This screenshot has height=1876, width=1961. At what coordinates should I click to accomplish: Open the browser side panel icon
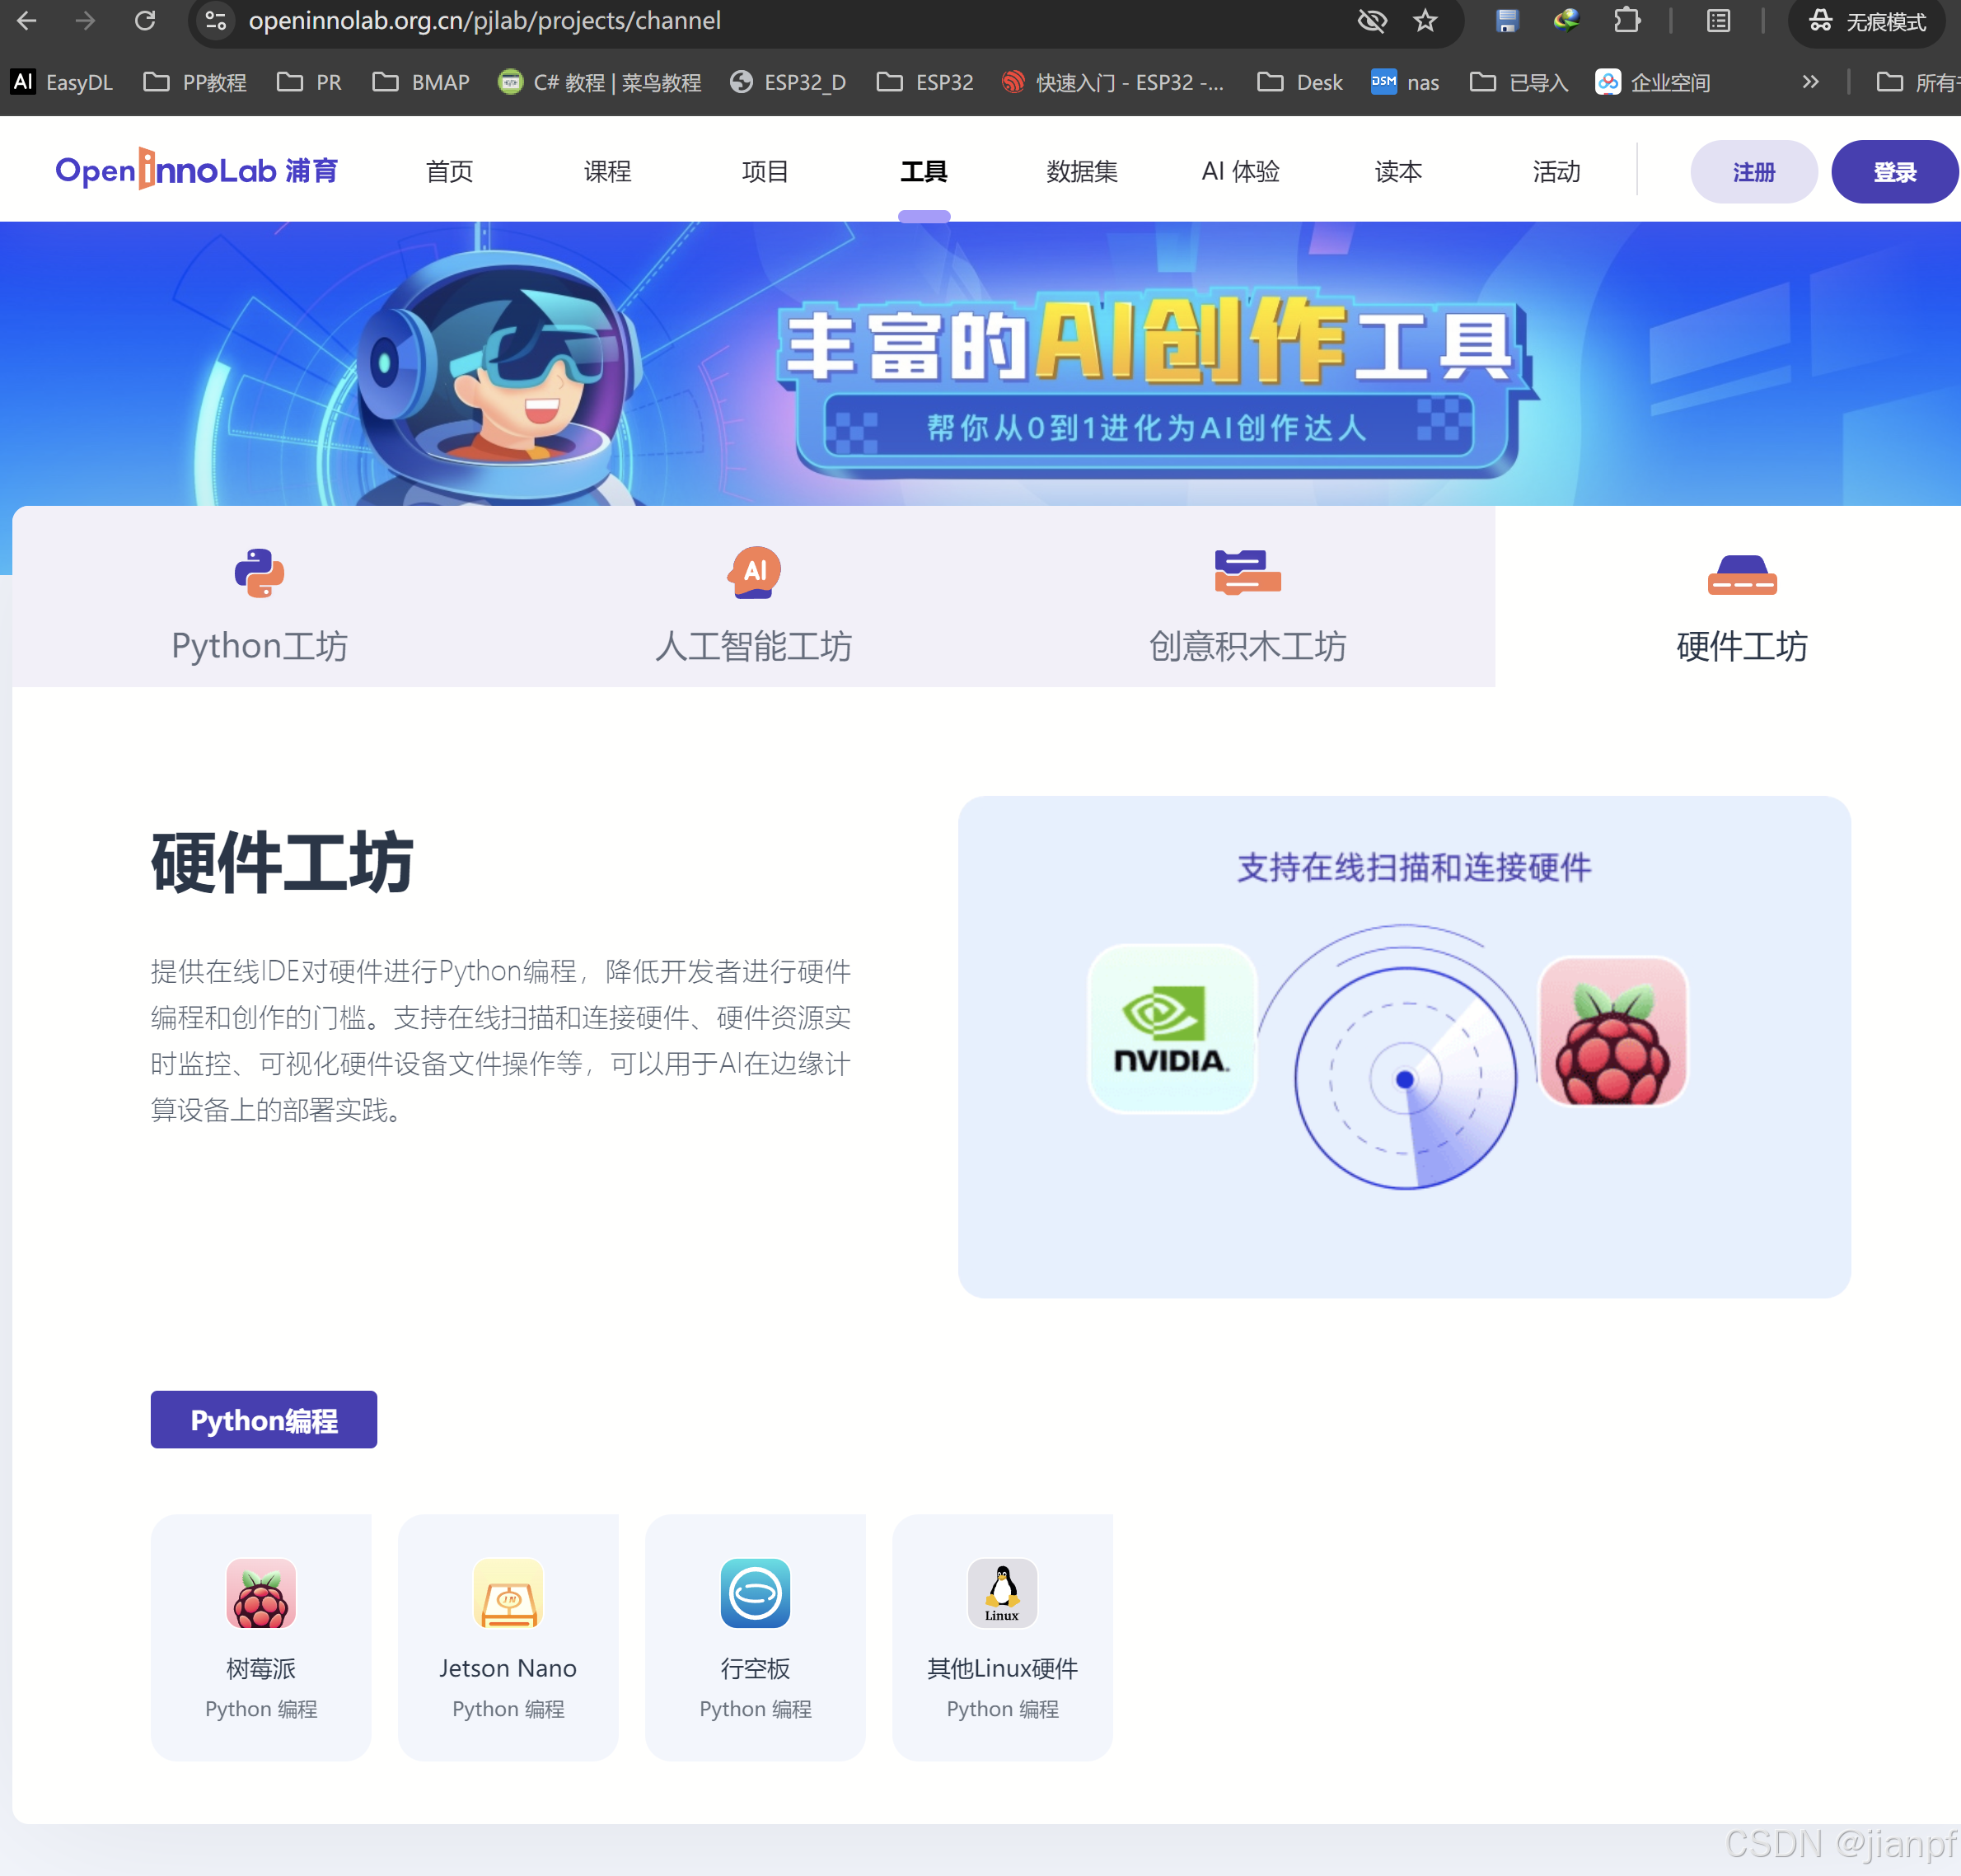(1718, 21)
